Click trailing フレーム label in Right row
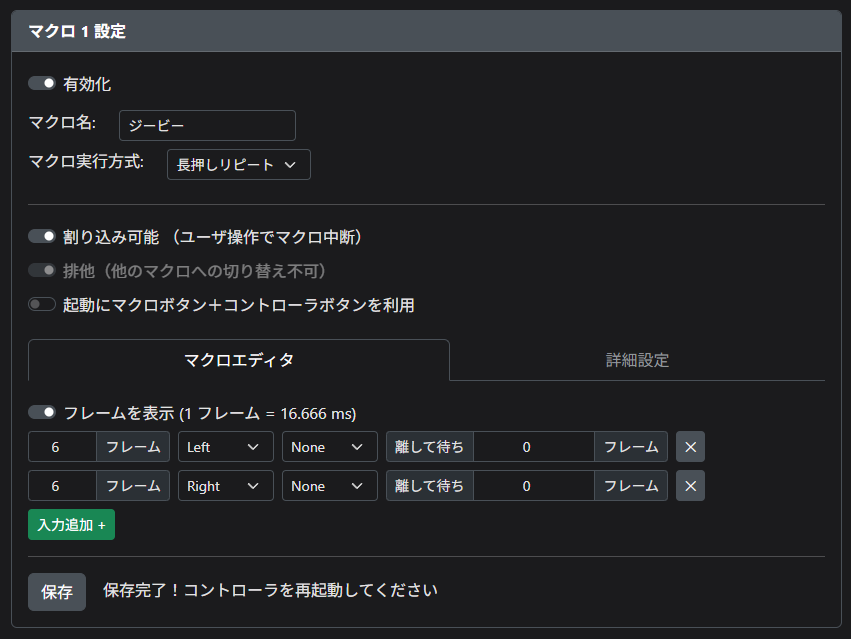 pos(631,486)
